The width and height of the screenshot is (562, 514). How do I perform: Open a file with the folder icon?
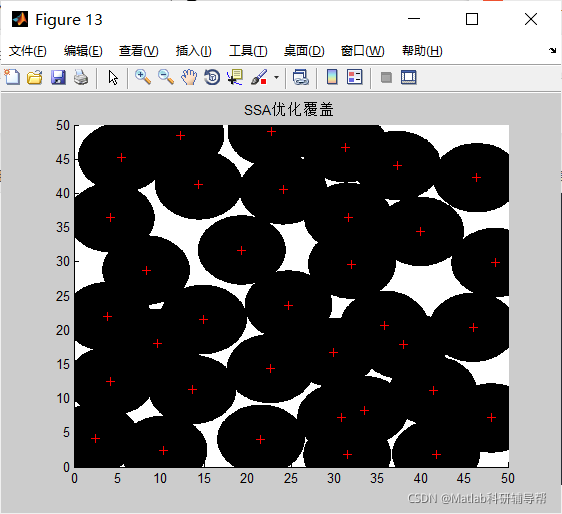[x=35, y=77]
